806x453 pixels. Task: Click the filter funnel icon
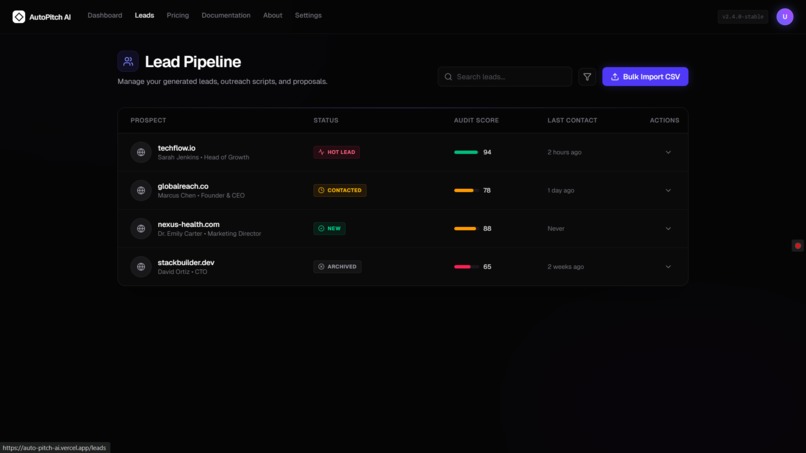click(587, 77)
